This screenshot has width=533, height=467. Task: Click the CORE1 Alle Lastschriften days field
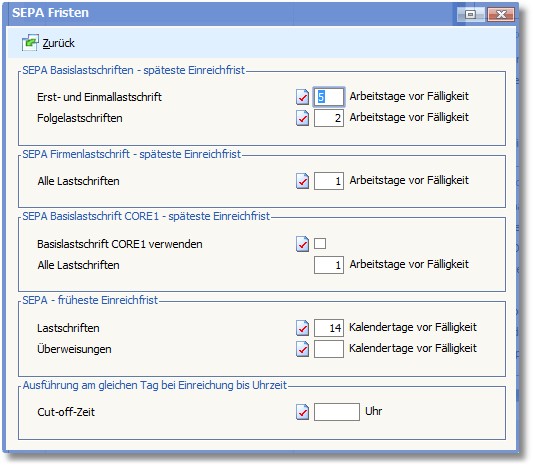tap(329, 265)
